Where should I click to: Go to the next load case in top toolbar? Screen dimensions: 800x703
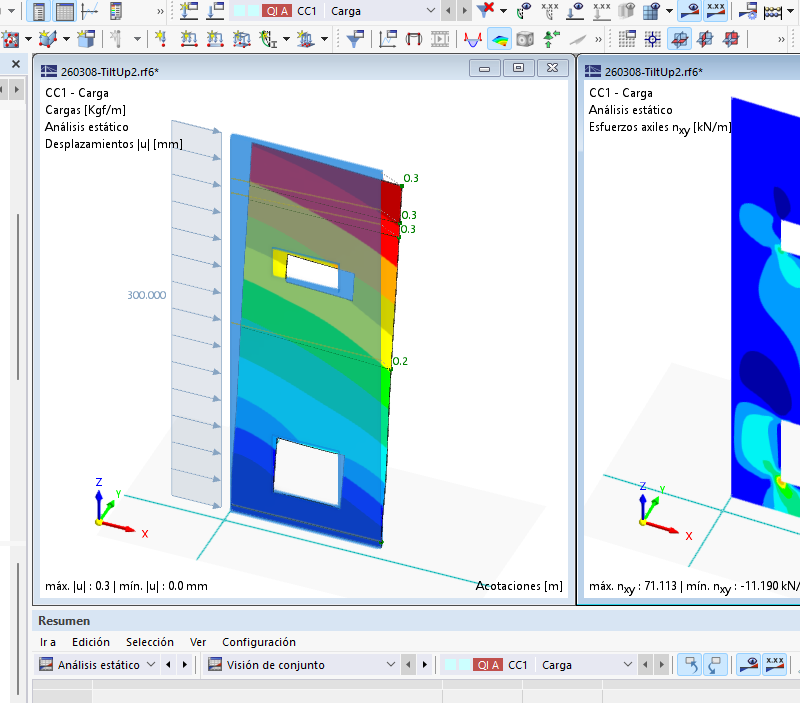tap(464, 11)
